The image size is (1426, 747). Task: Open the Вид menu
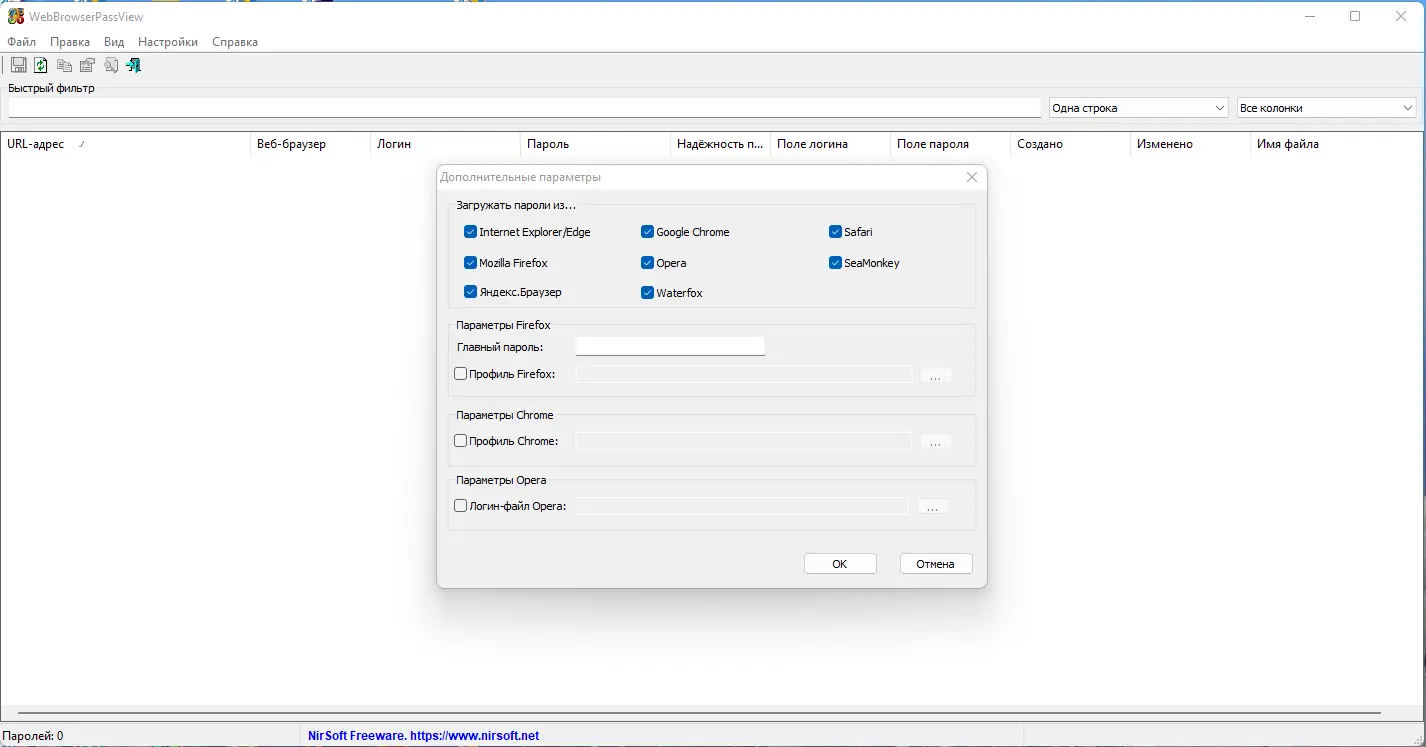114,42
